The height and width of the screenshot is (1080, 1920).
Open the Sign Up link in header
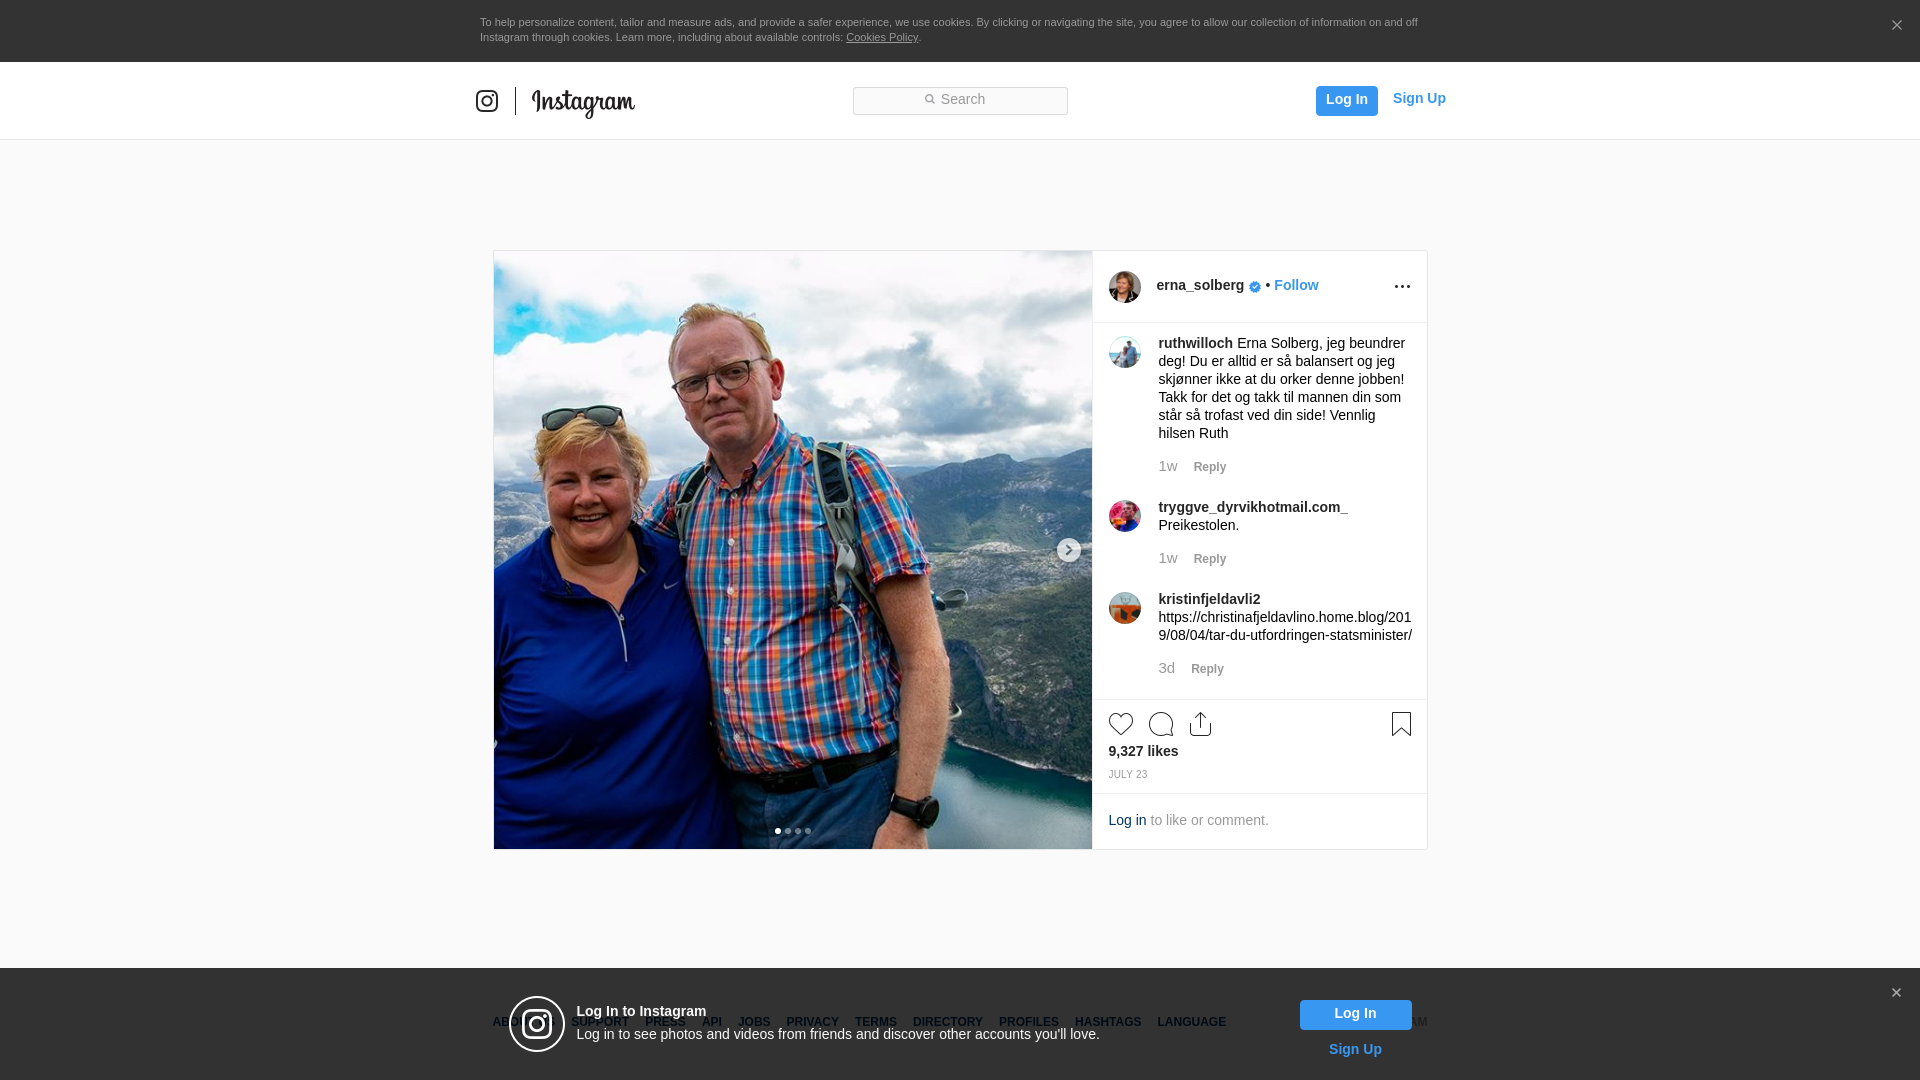pos(1419,98)
